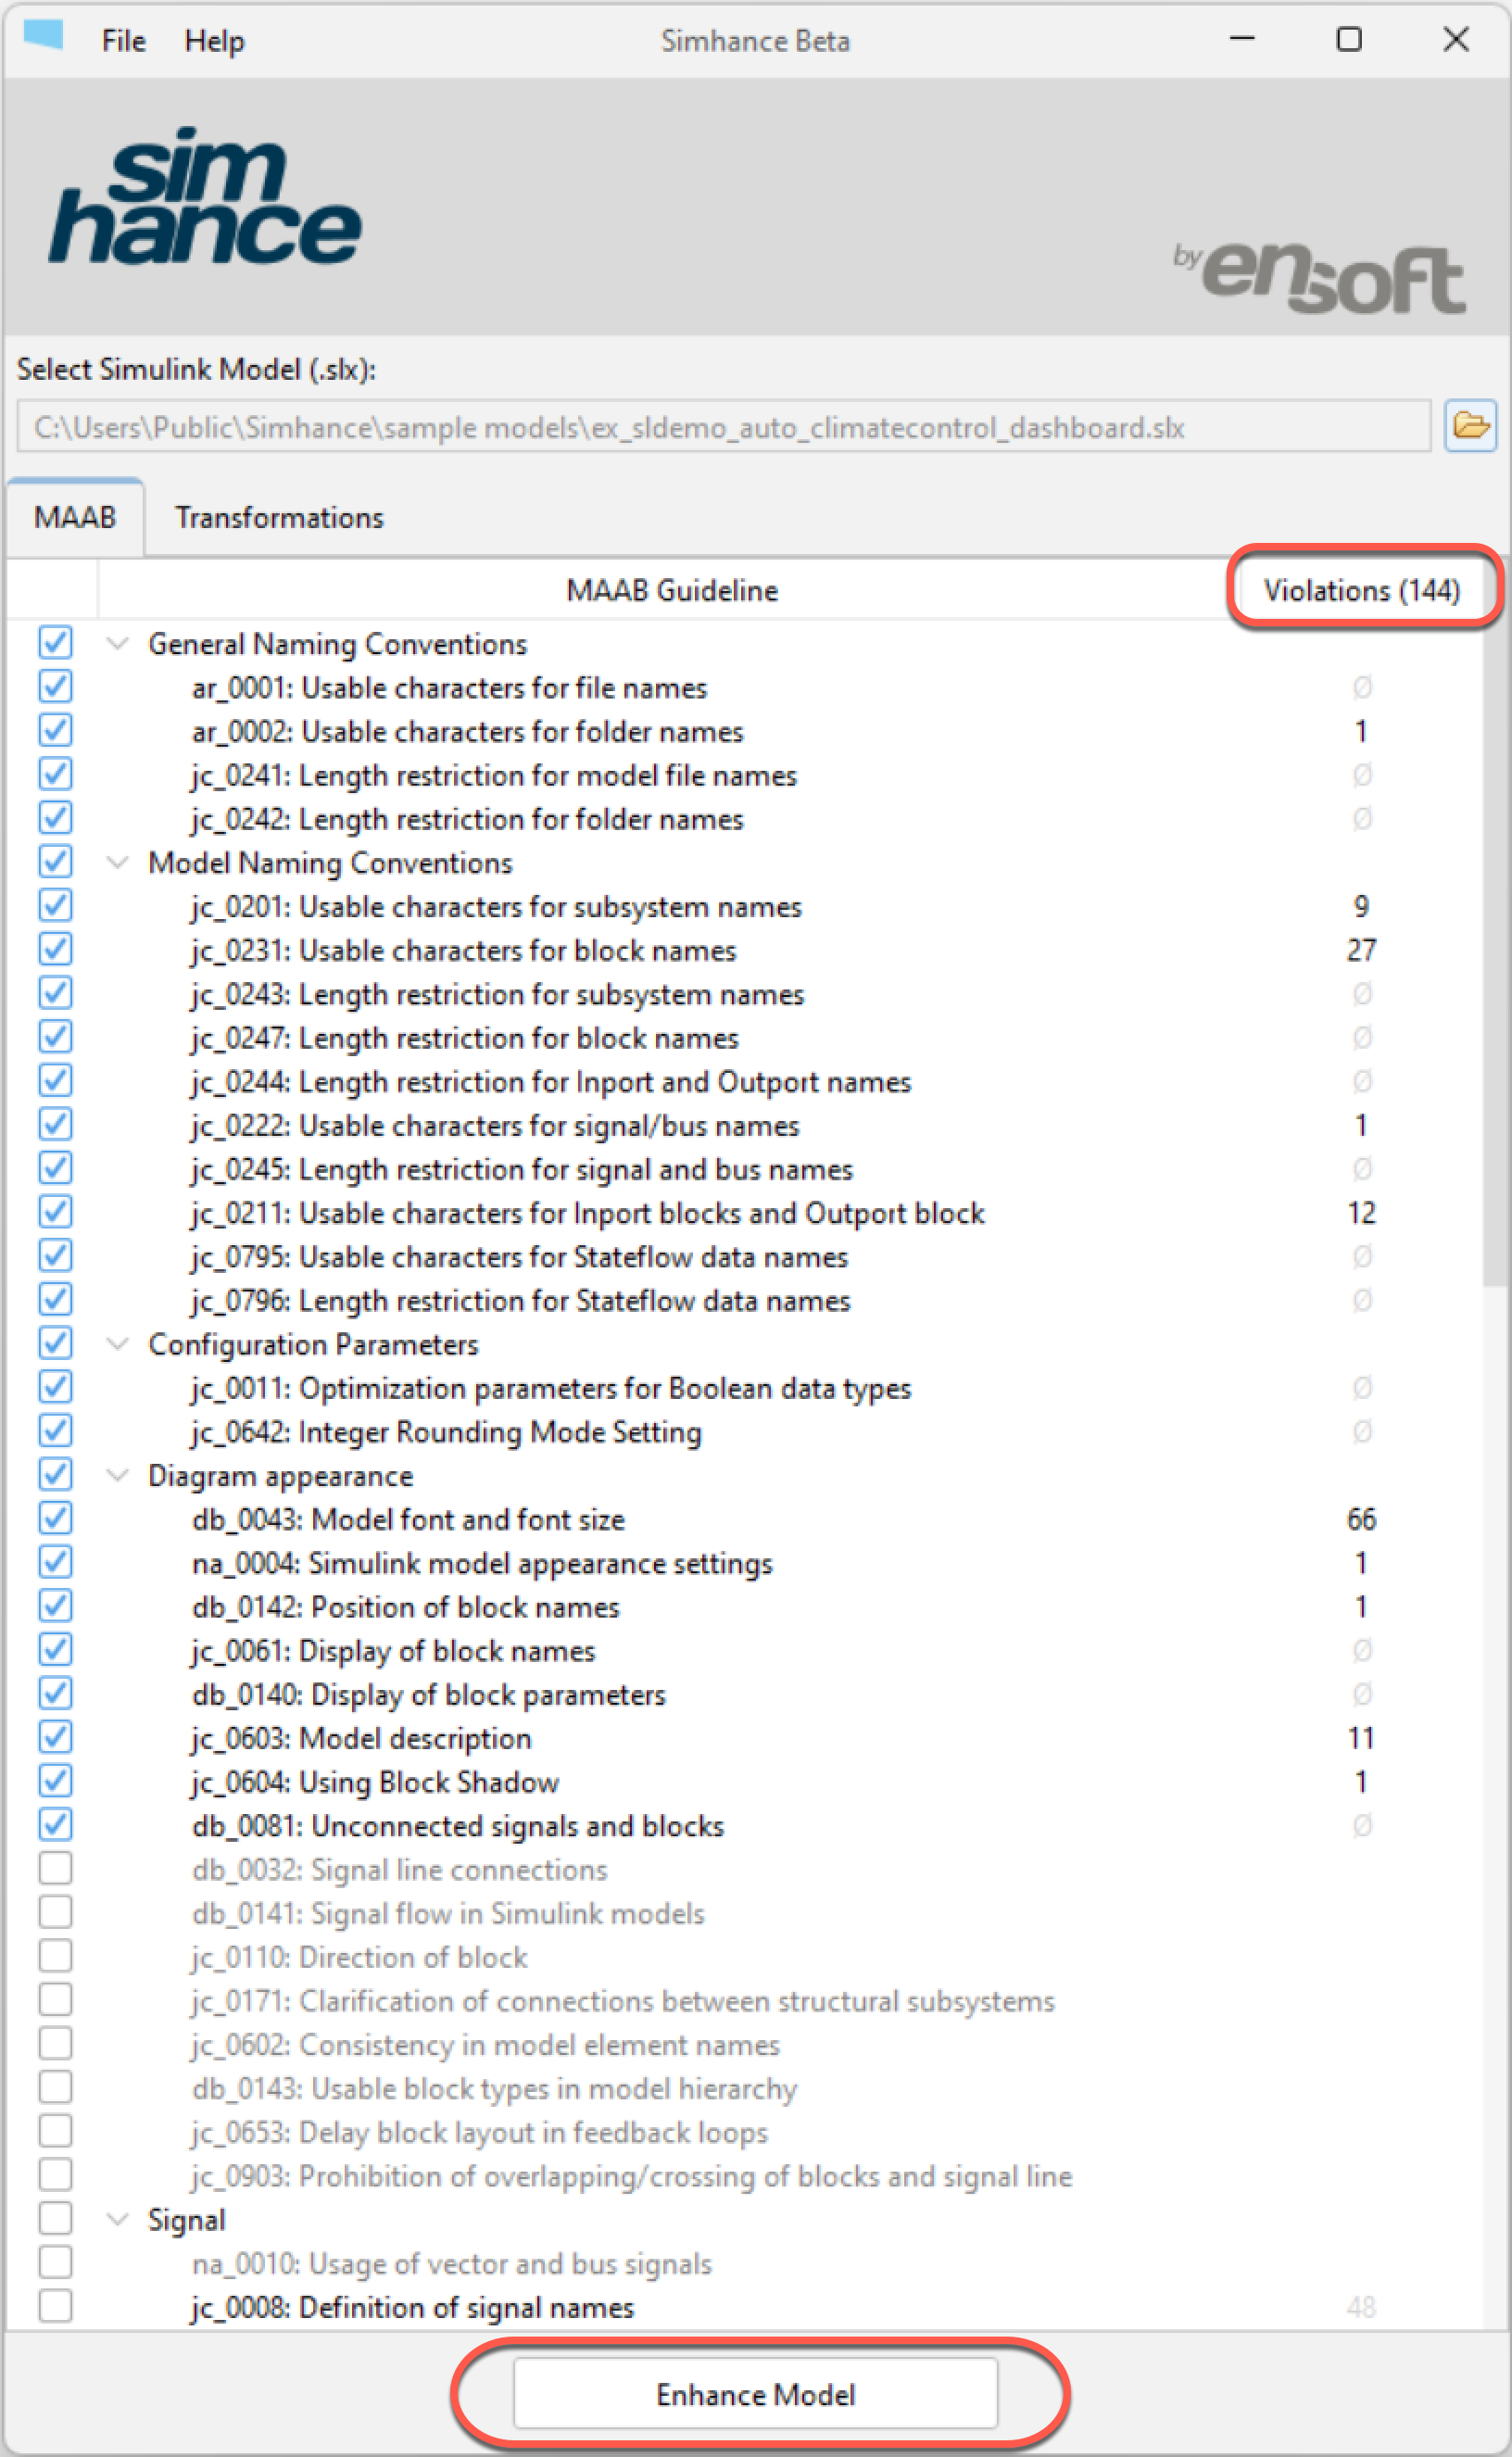Collapse the Signal group

(x=118, y=2219)
